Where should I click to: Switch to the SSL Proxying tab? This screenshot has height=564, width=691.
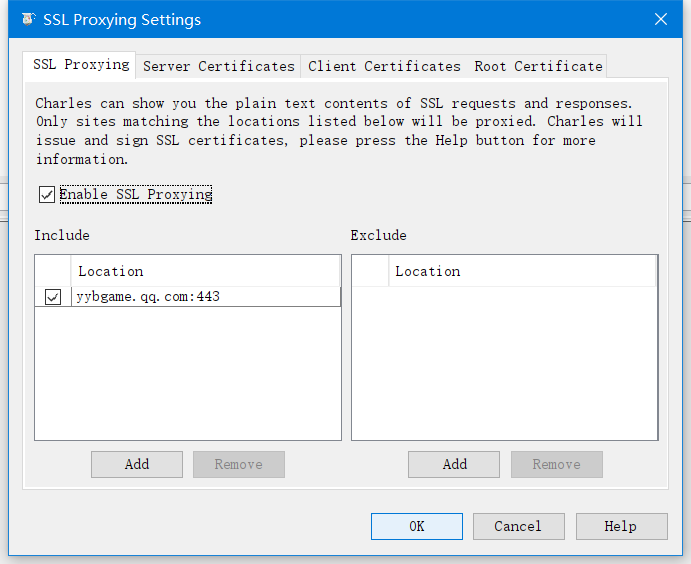click(80, 65)
